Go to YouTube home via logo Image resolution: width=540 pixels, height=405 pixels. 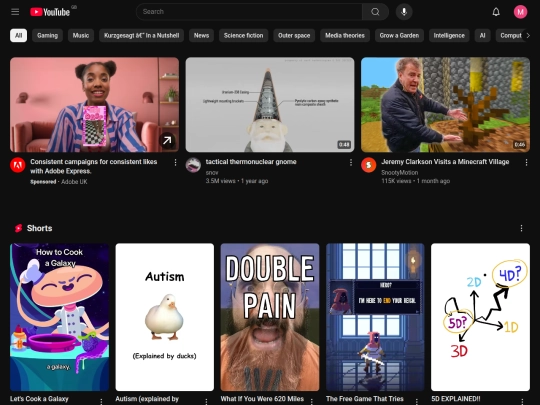point(50,12)
